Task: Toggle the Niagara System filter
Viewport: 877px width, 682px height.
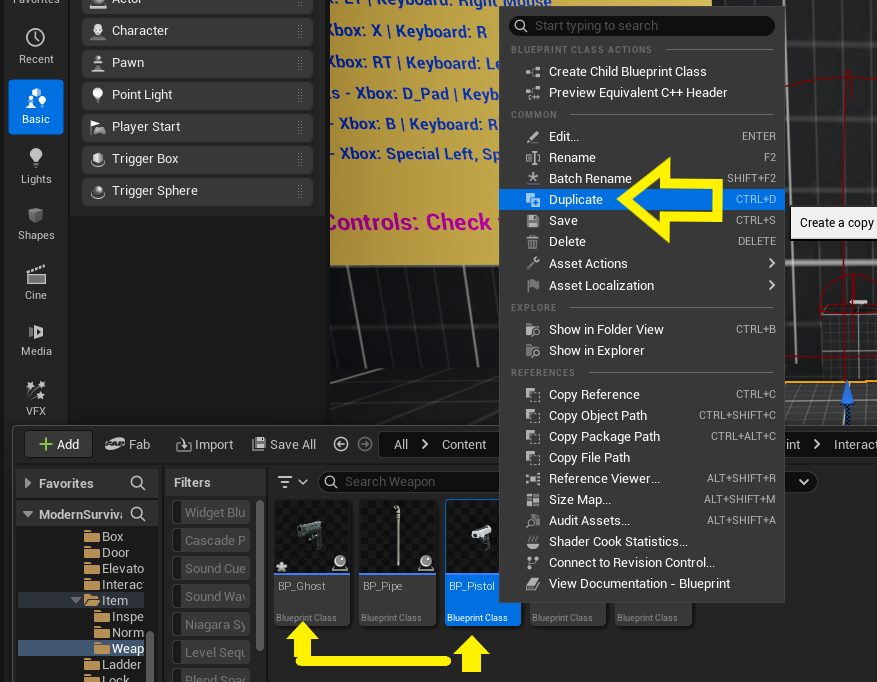Action: [214, 625]
